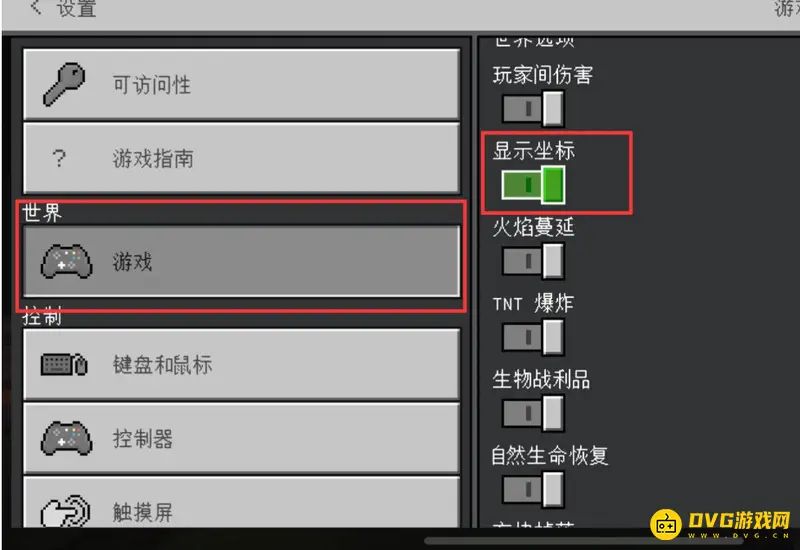Toggle the 火焰蔓延 switch

[533, 261]
